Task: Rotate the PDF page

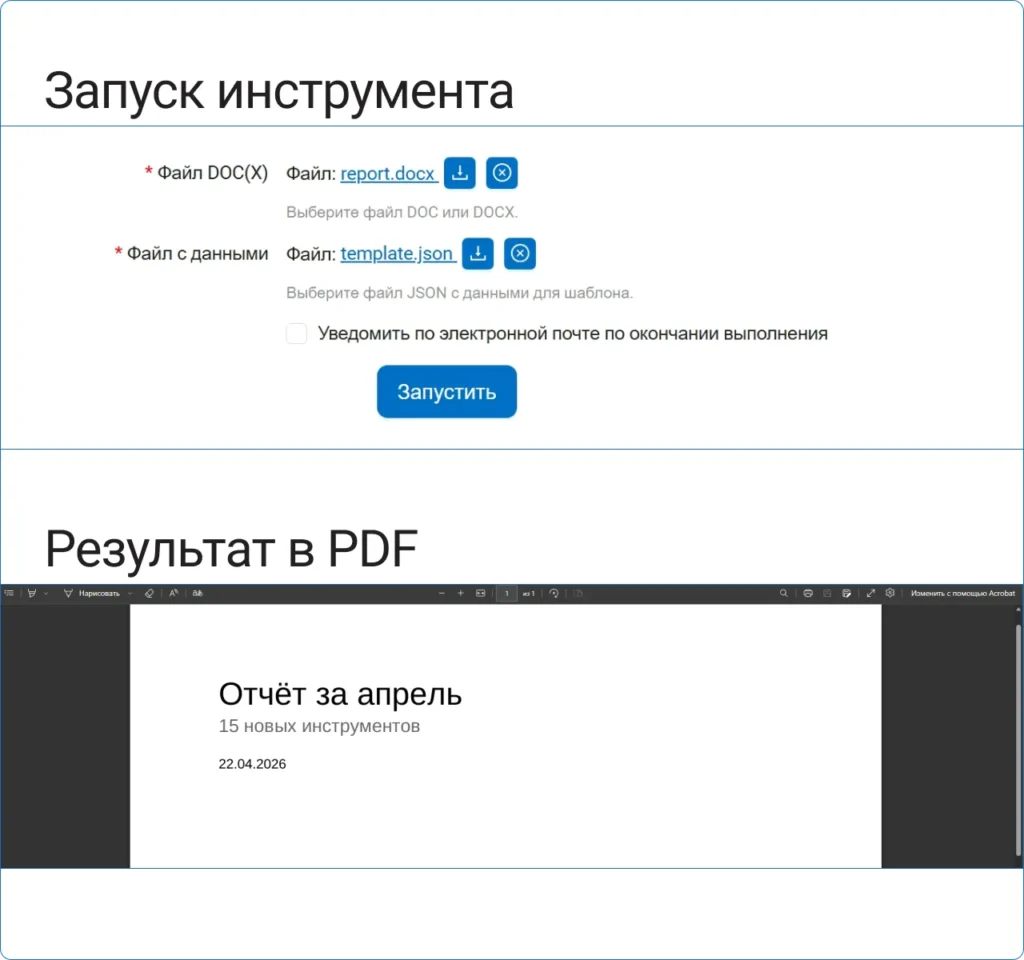Action: (x=554, y=594)
